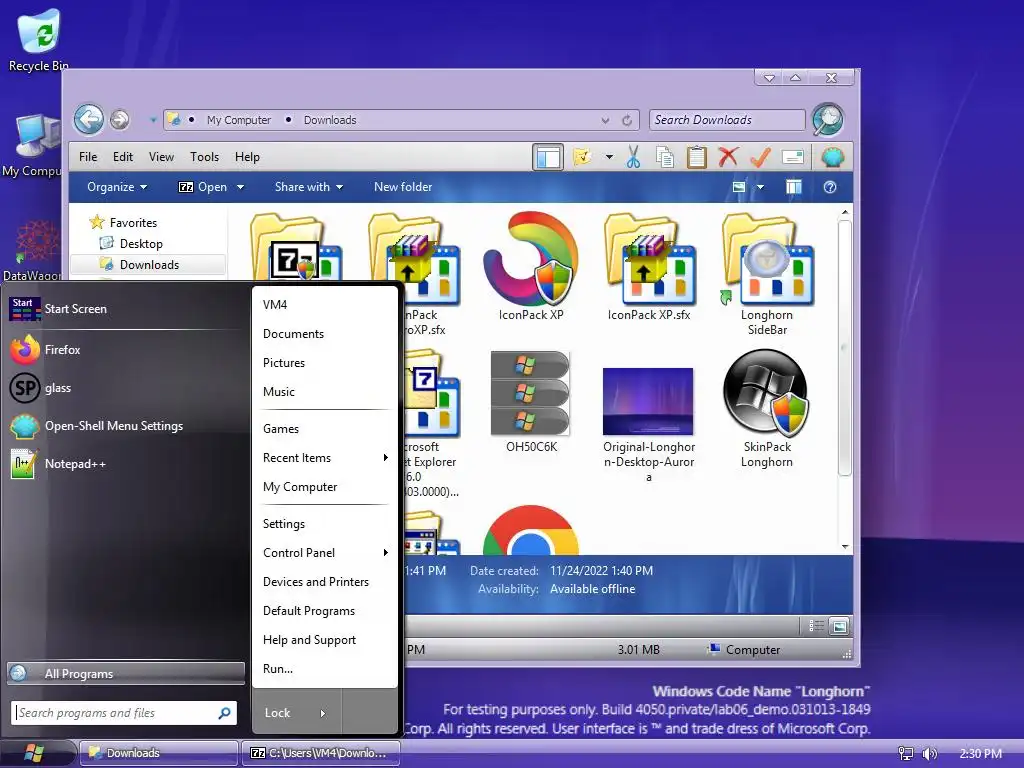Viewport: 1024px width, 768px height.
Task: Click the folder options star icon
Action: 582,157
